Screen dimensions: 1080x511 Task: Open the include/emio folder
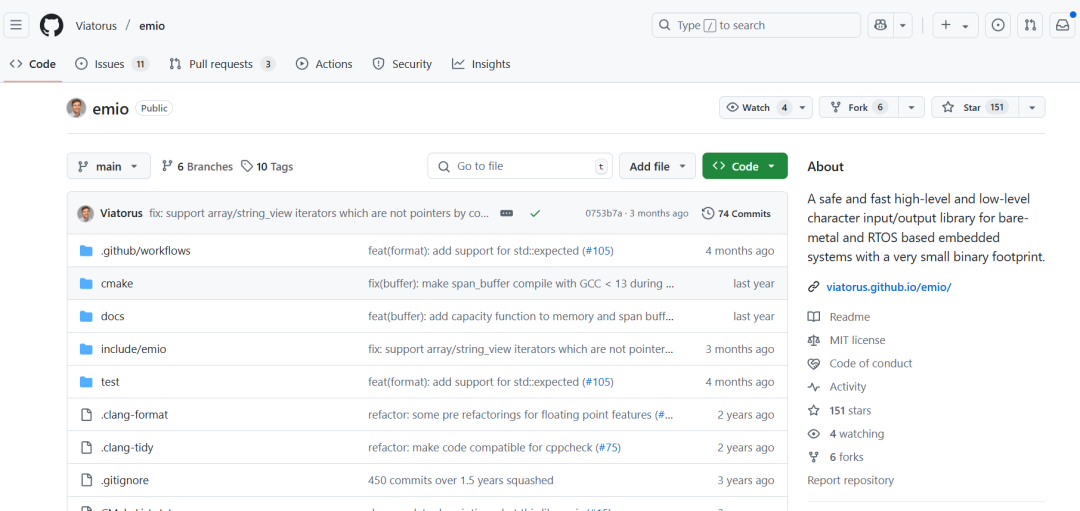pyautogui.click(x=134, y=349)
